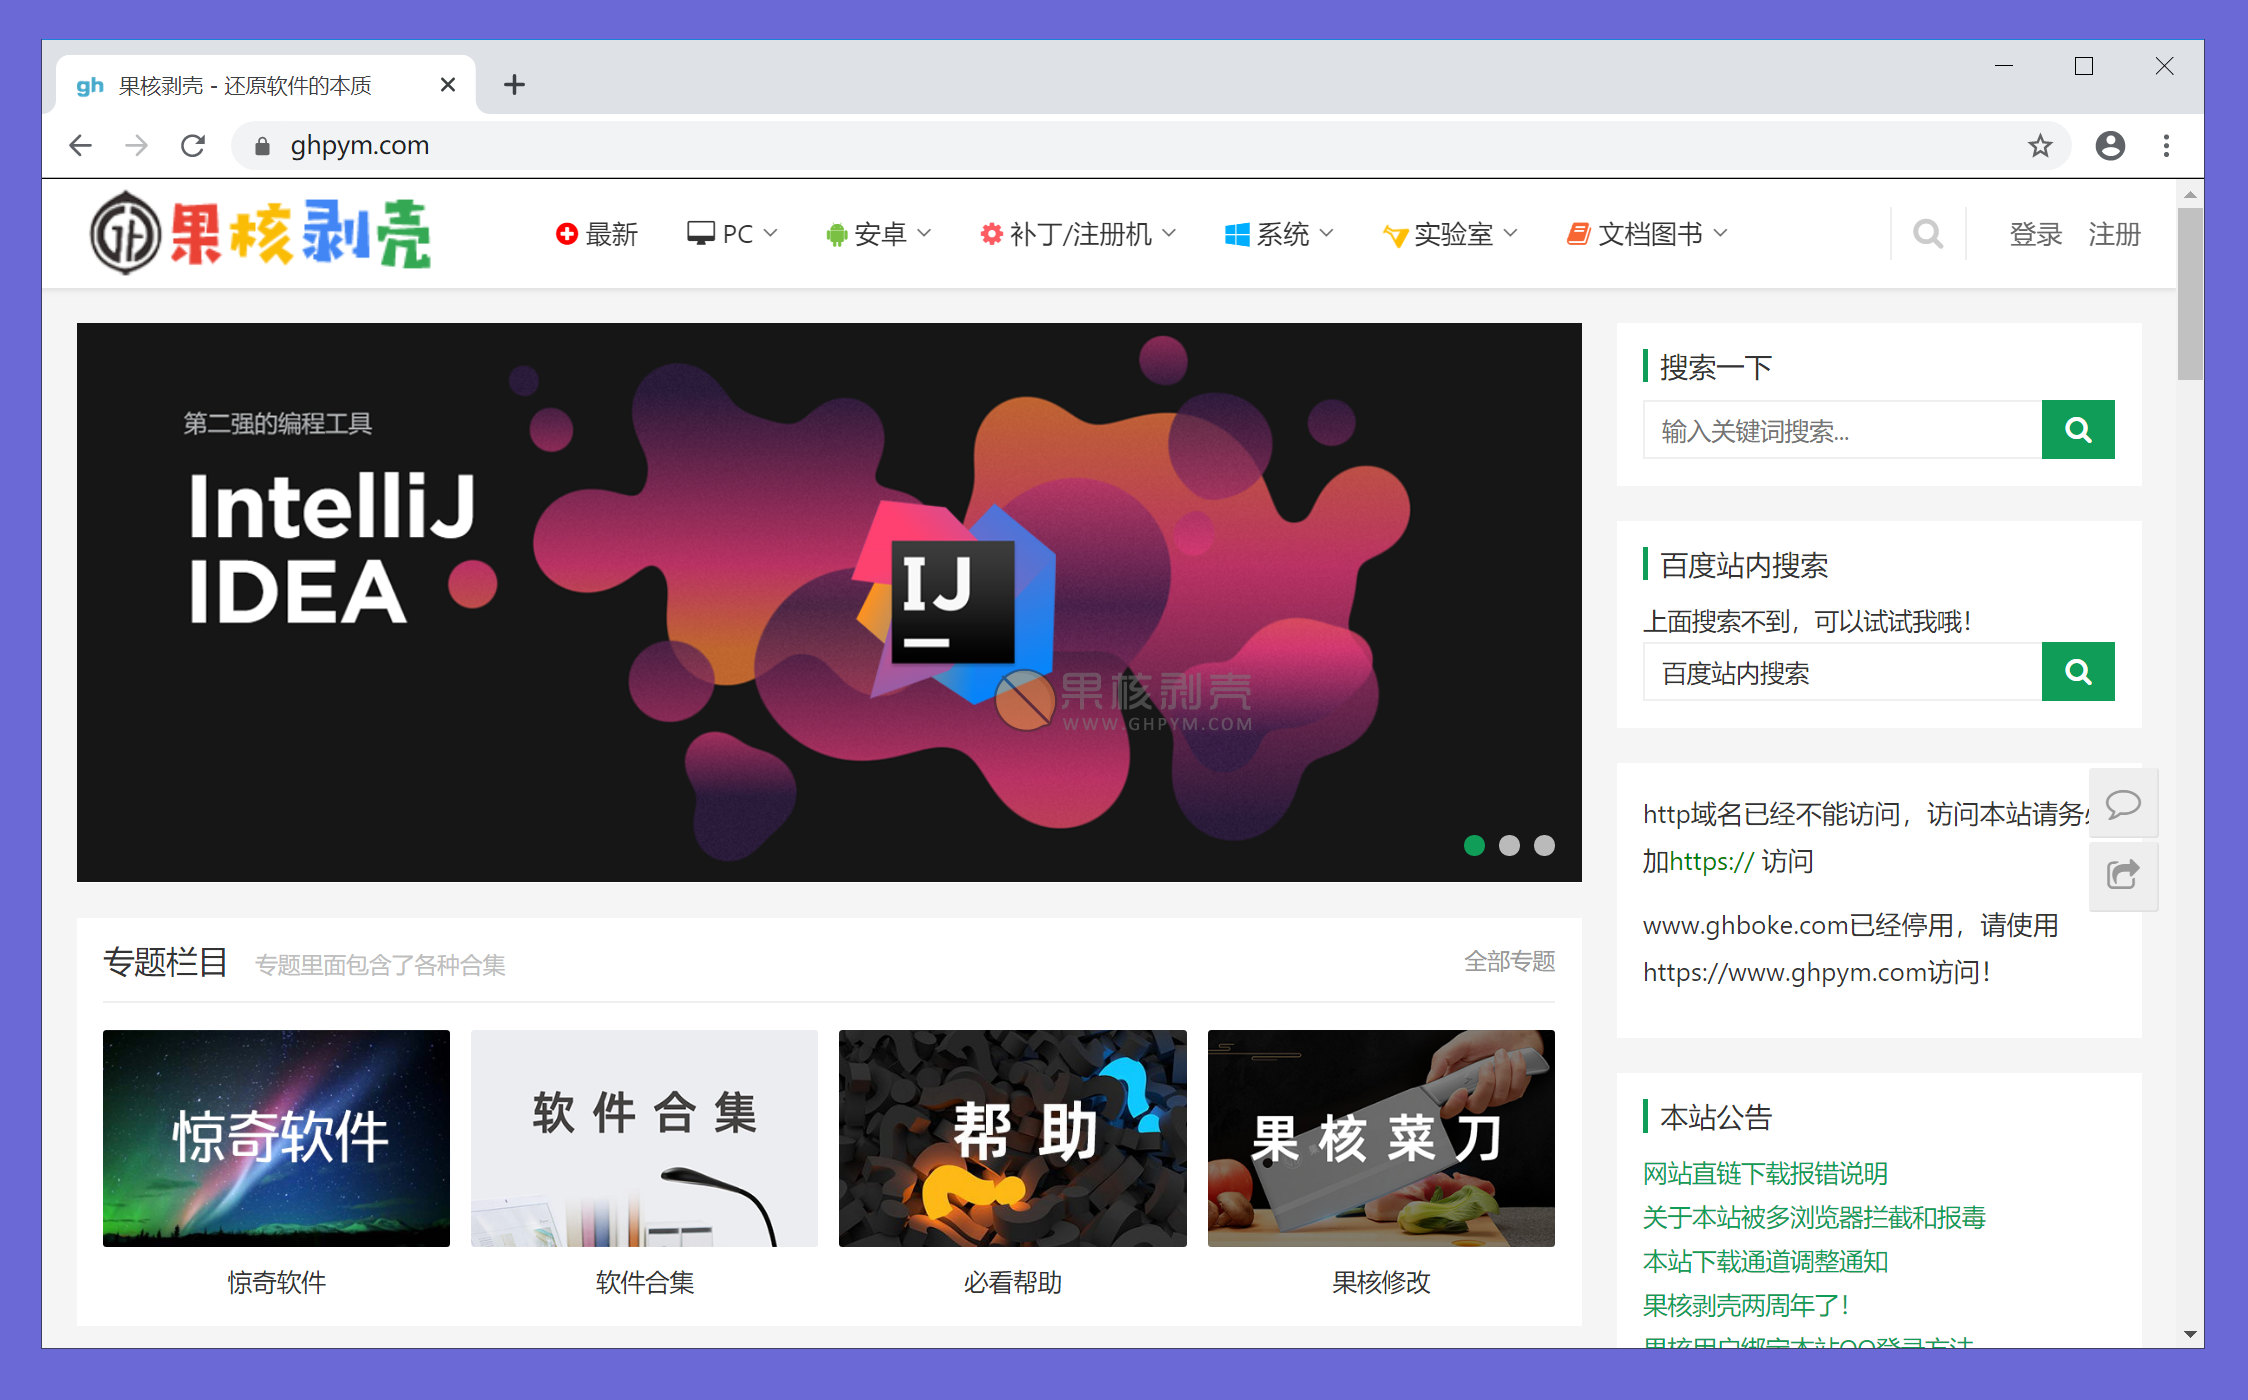Click the book icon beside 文档图书
2248x1400 pixels.
(x=1578, y=234)
